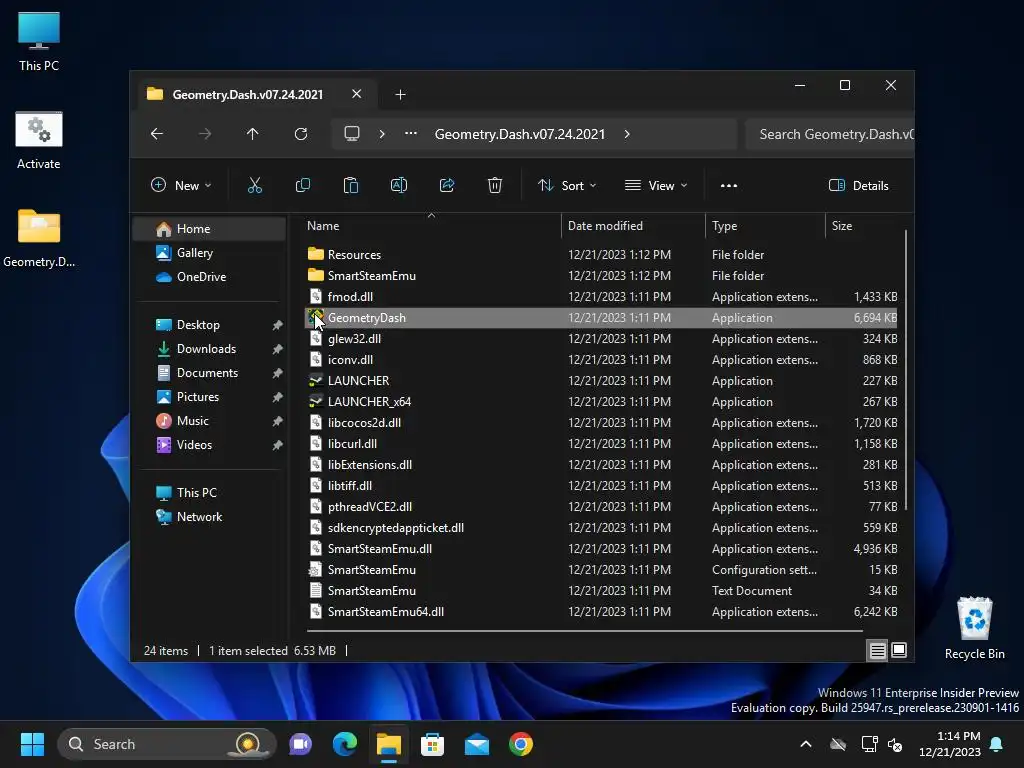Add a new Explorer tab

(400, 95)
